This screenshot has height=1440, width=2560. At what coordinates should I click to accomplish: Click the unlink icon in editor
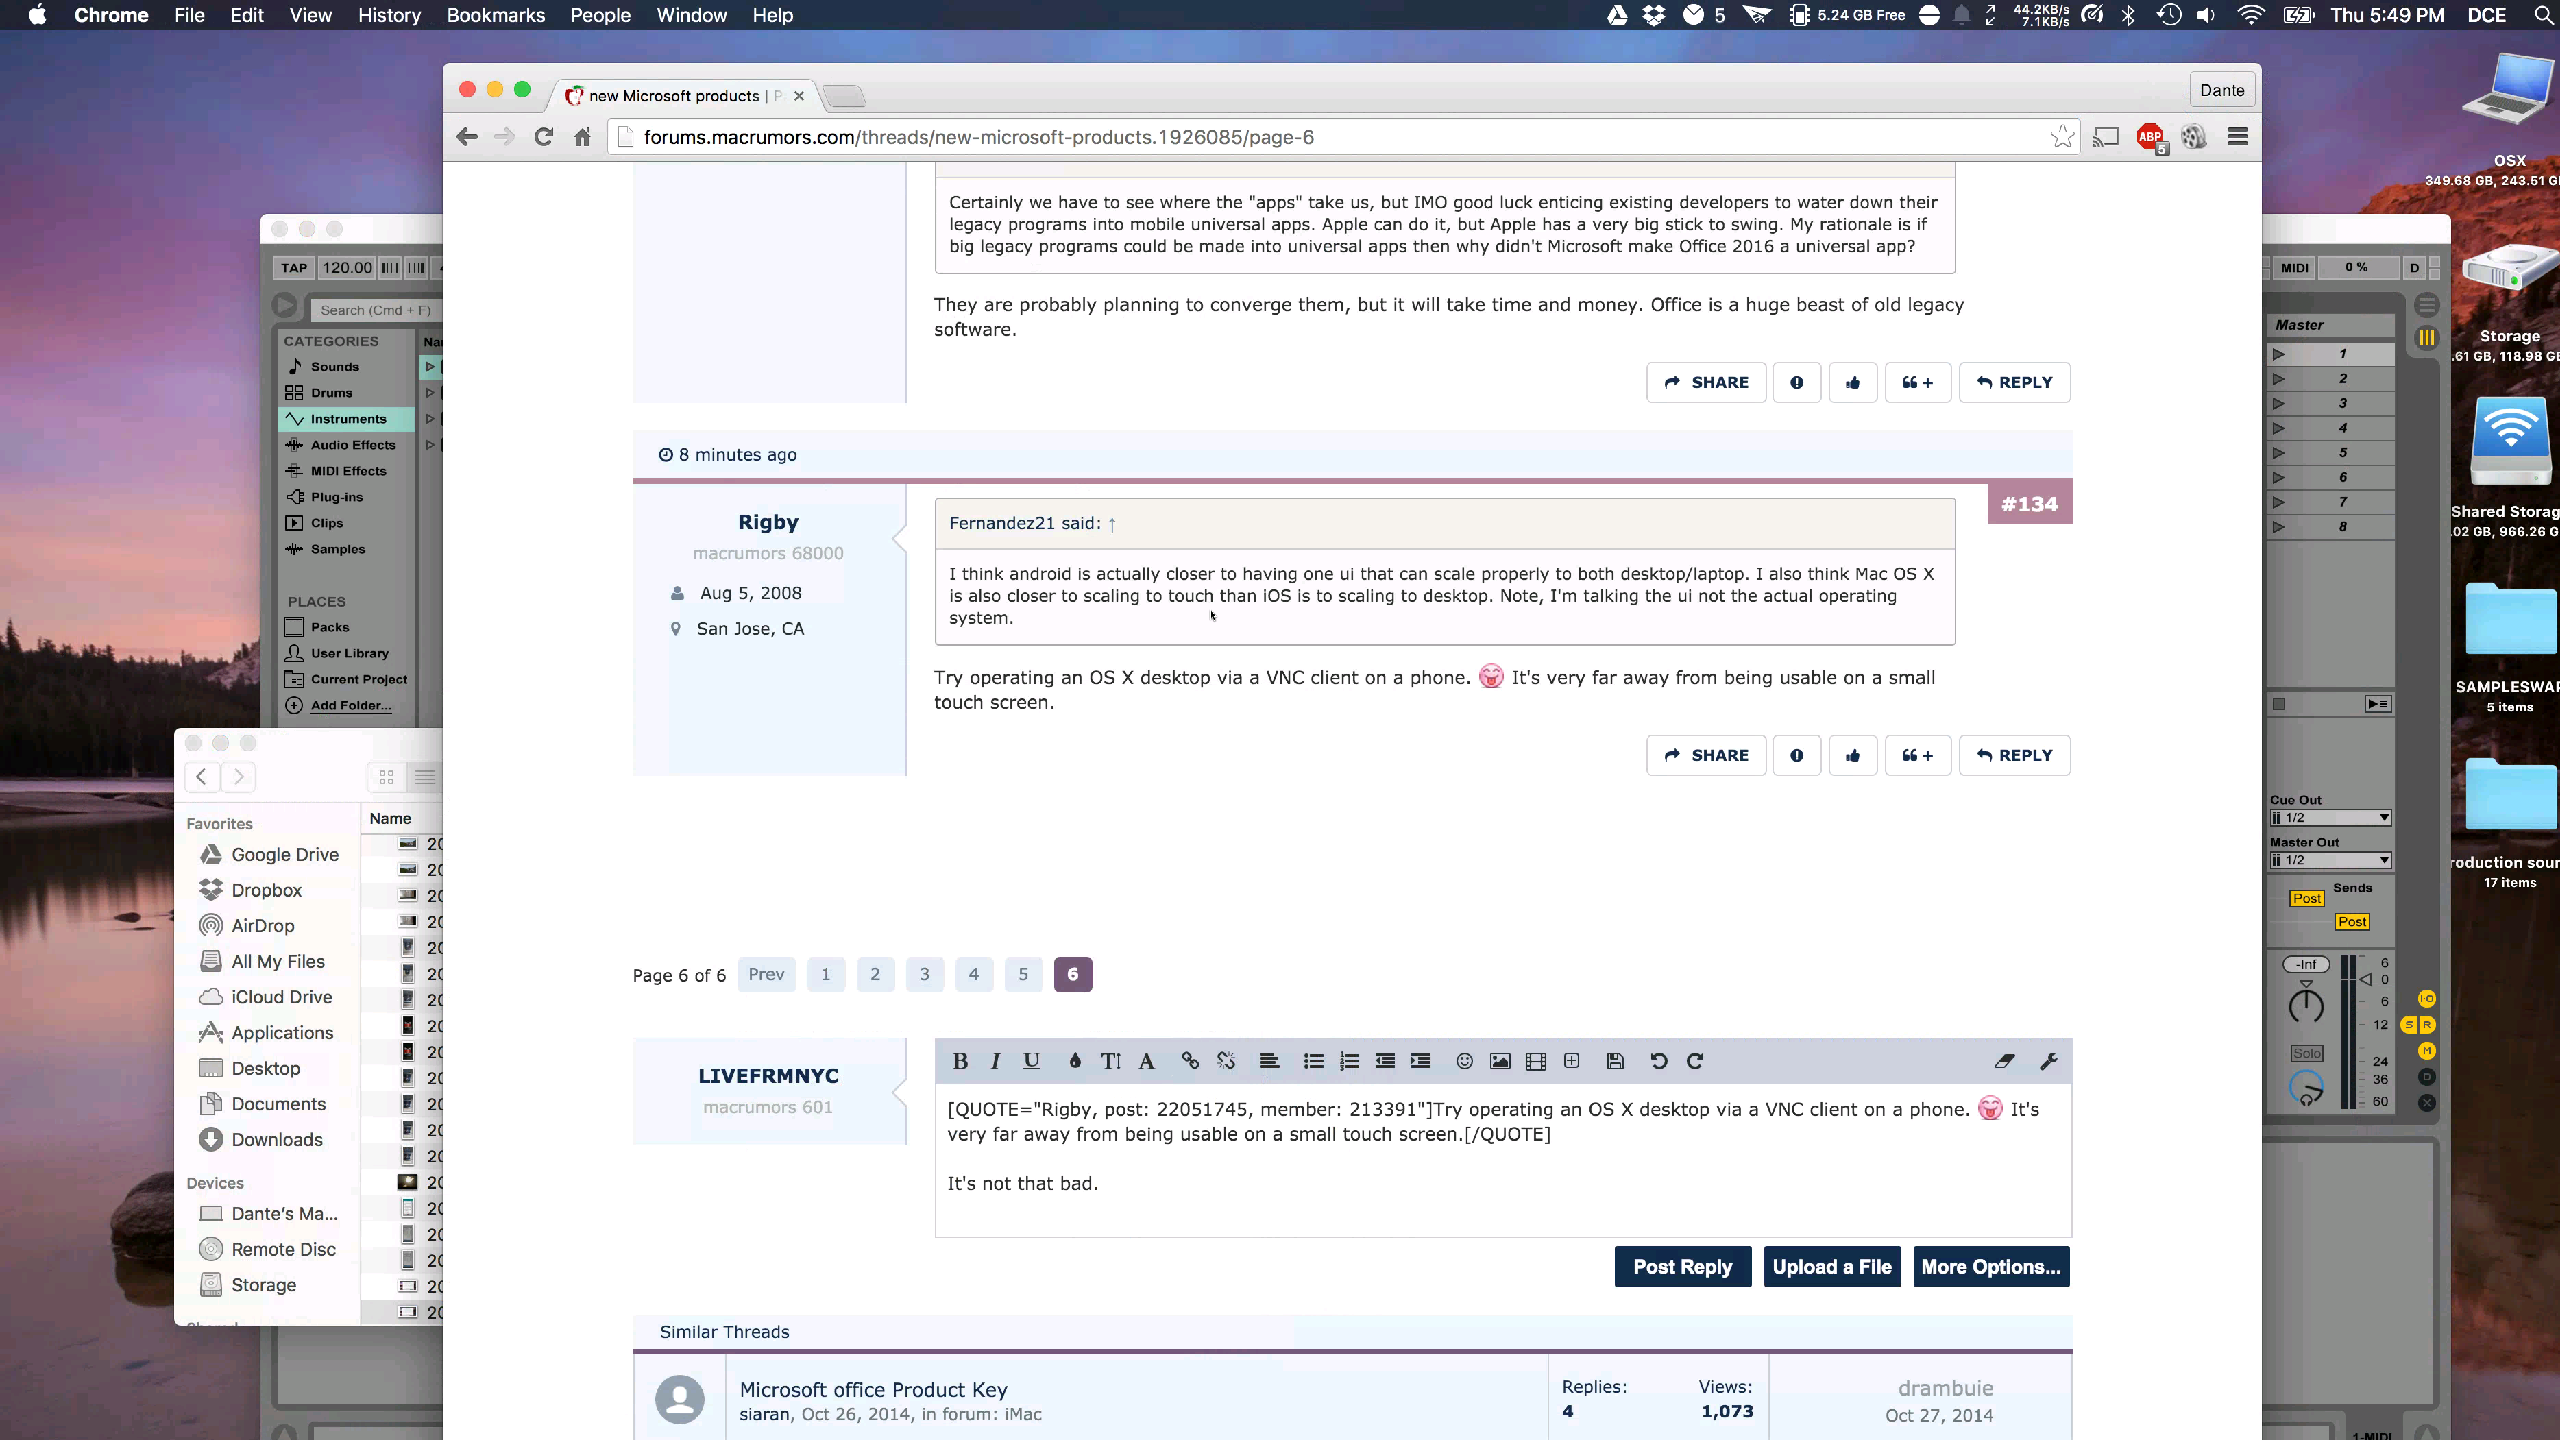1226,1061
